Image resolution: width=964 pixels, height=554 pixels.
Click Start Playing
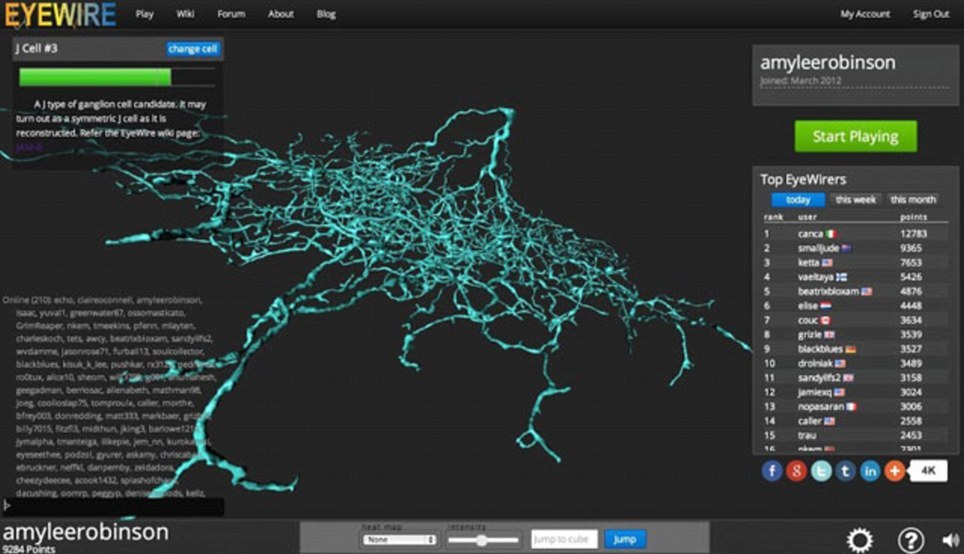coord(855,136)
